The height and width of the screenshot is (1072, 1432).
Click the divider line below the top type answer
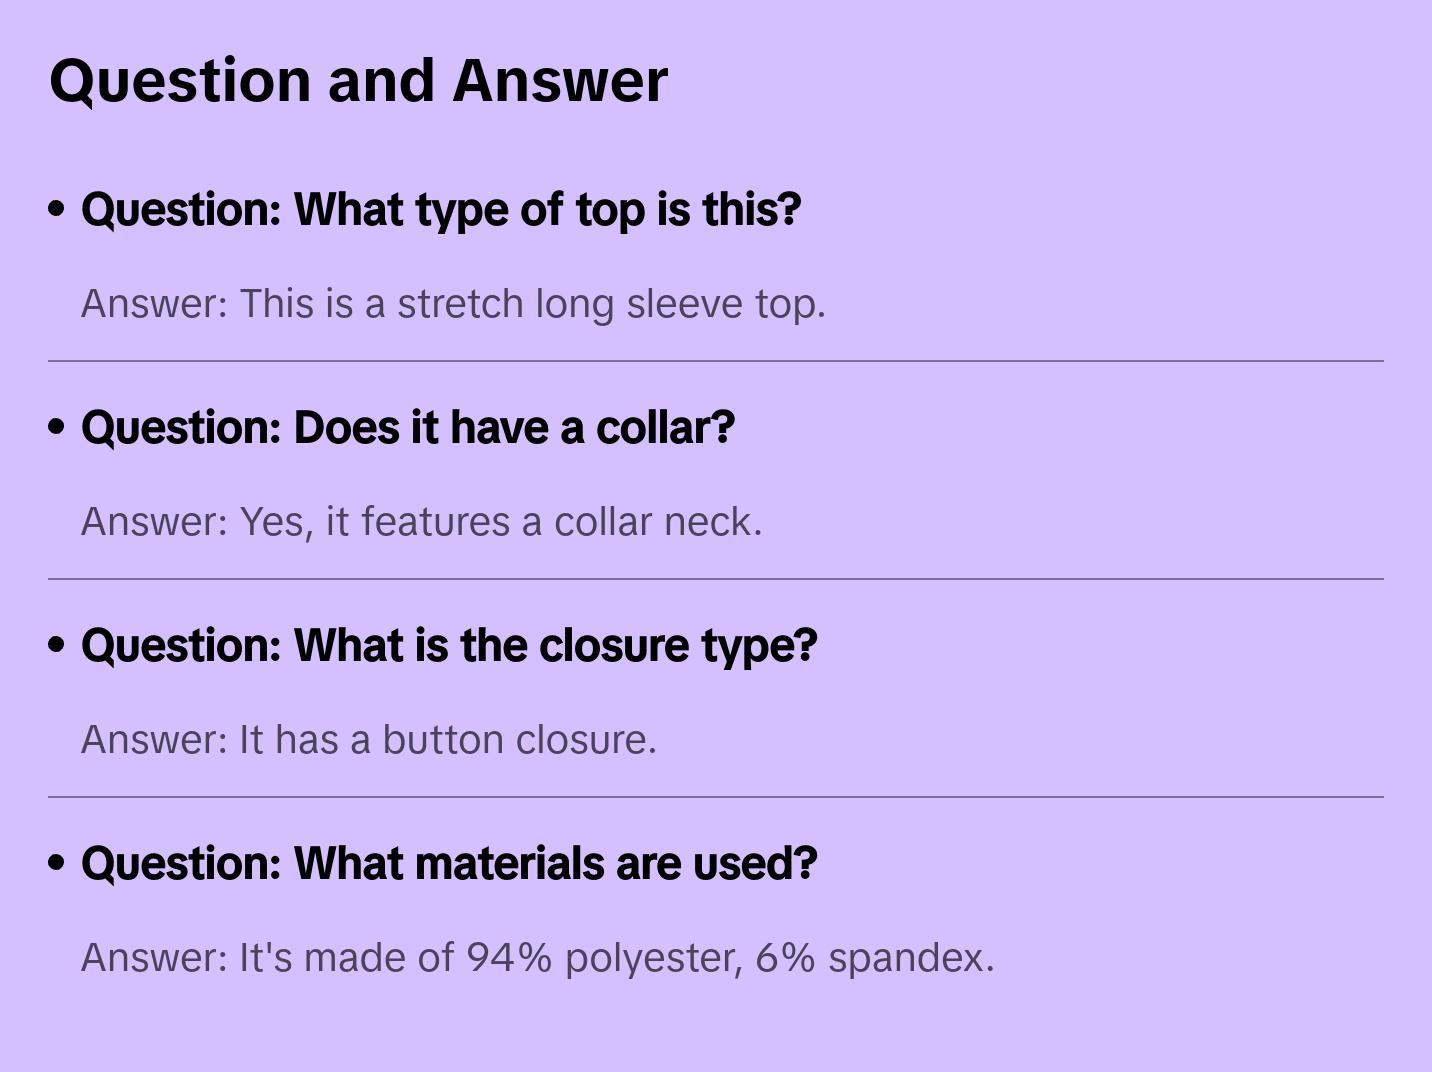tap(716, 361)
